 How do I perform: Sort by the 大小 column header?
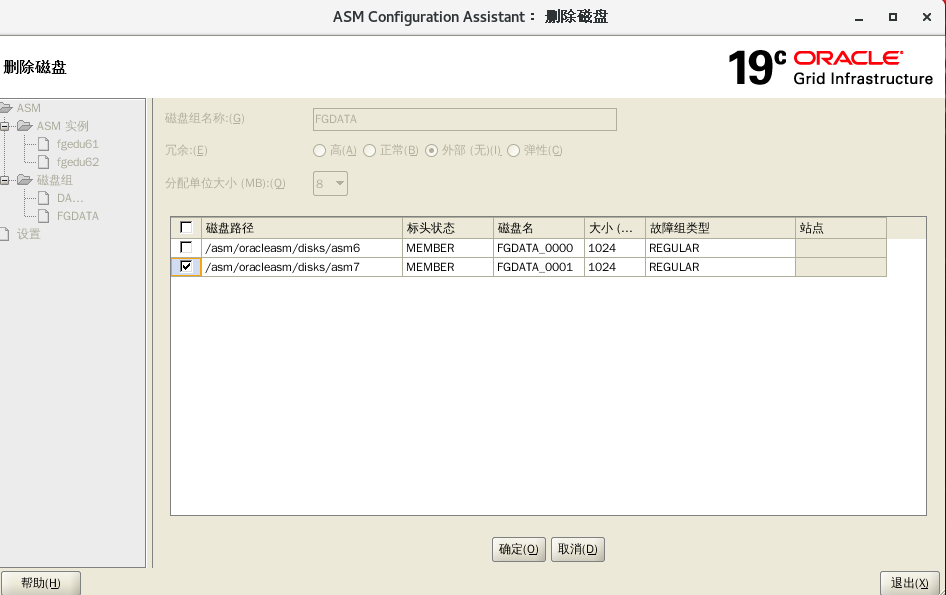(615, 228)
